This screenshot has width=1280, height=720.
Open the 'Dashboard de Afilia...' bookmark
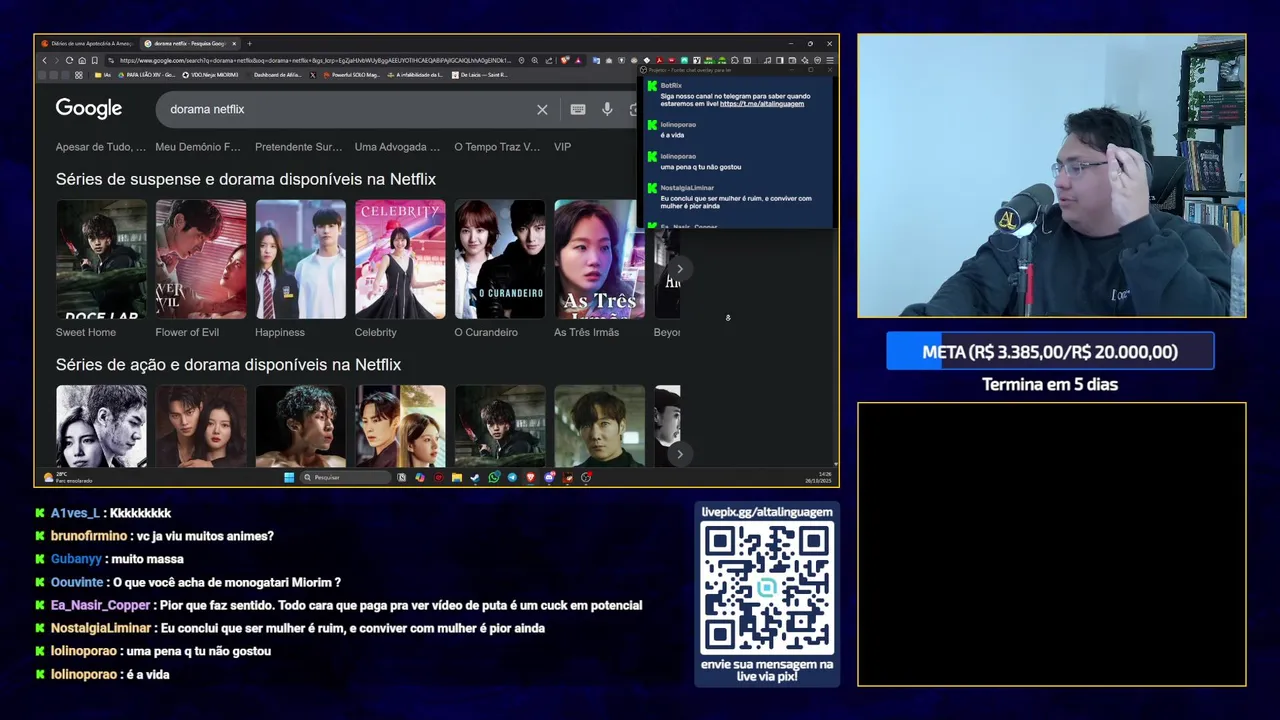click(276, 75)
